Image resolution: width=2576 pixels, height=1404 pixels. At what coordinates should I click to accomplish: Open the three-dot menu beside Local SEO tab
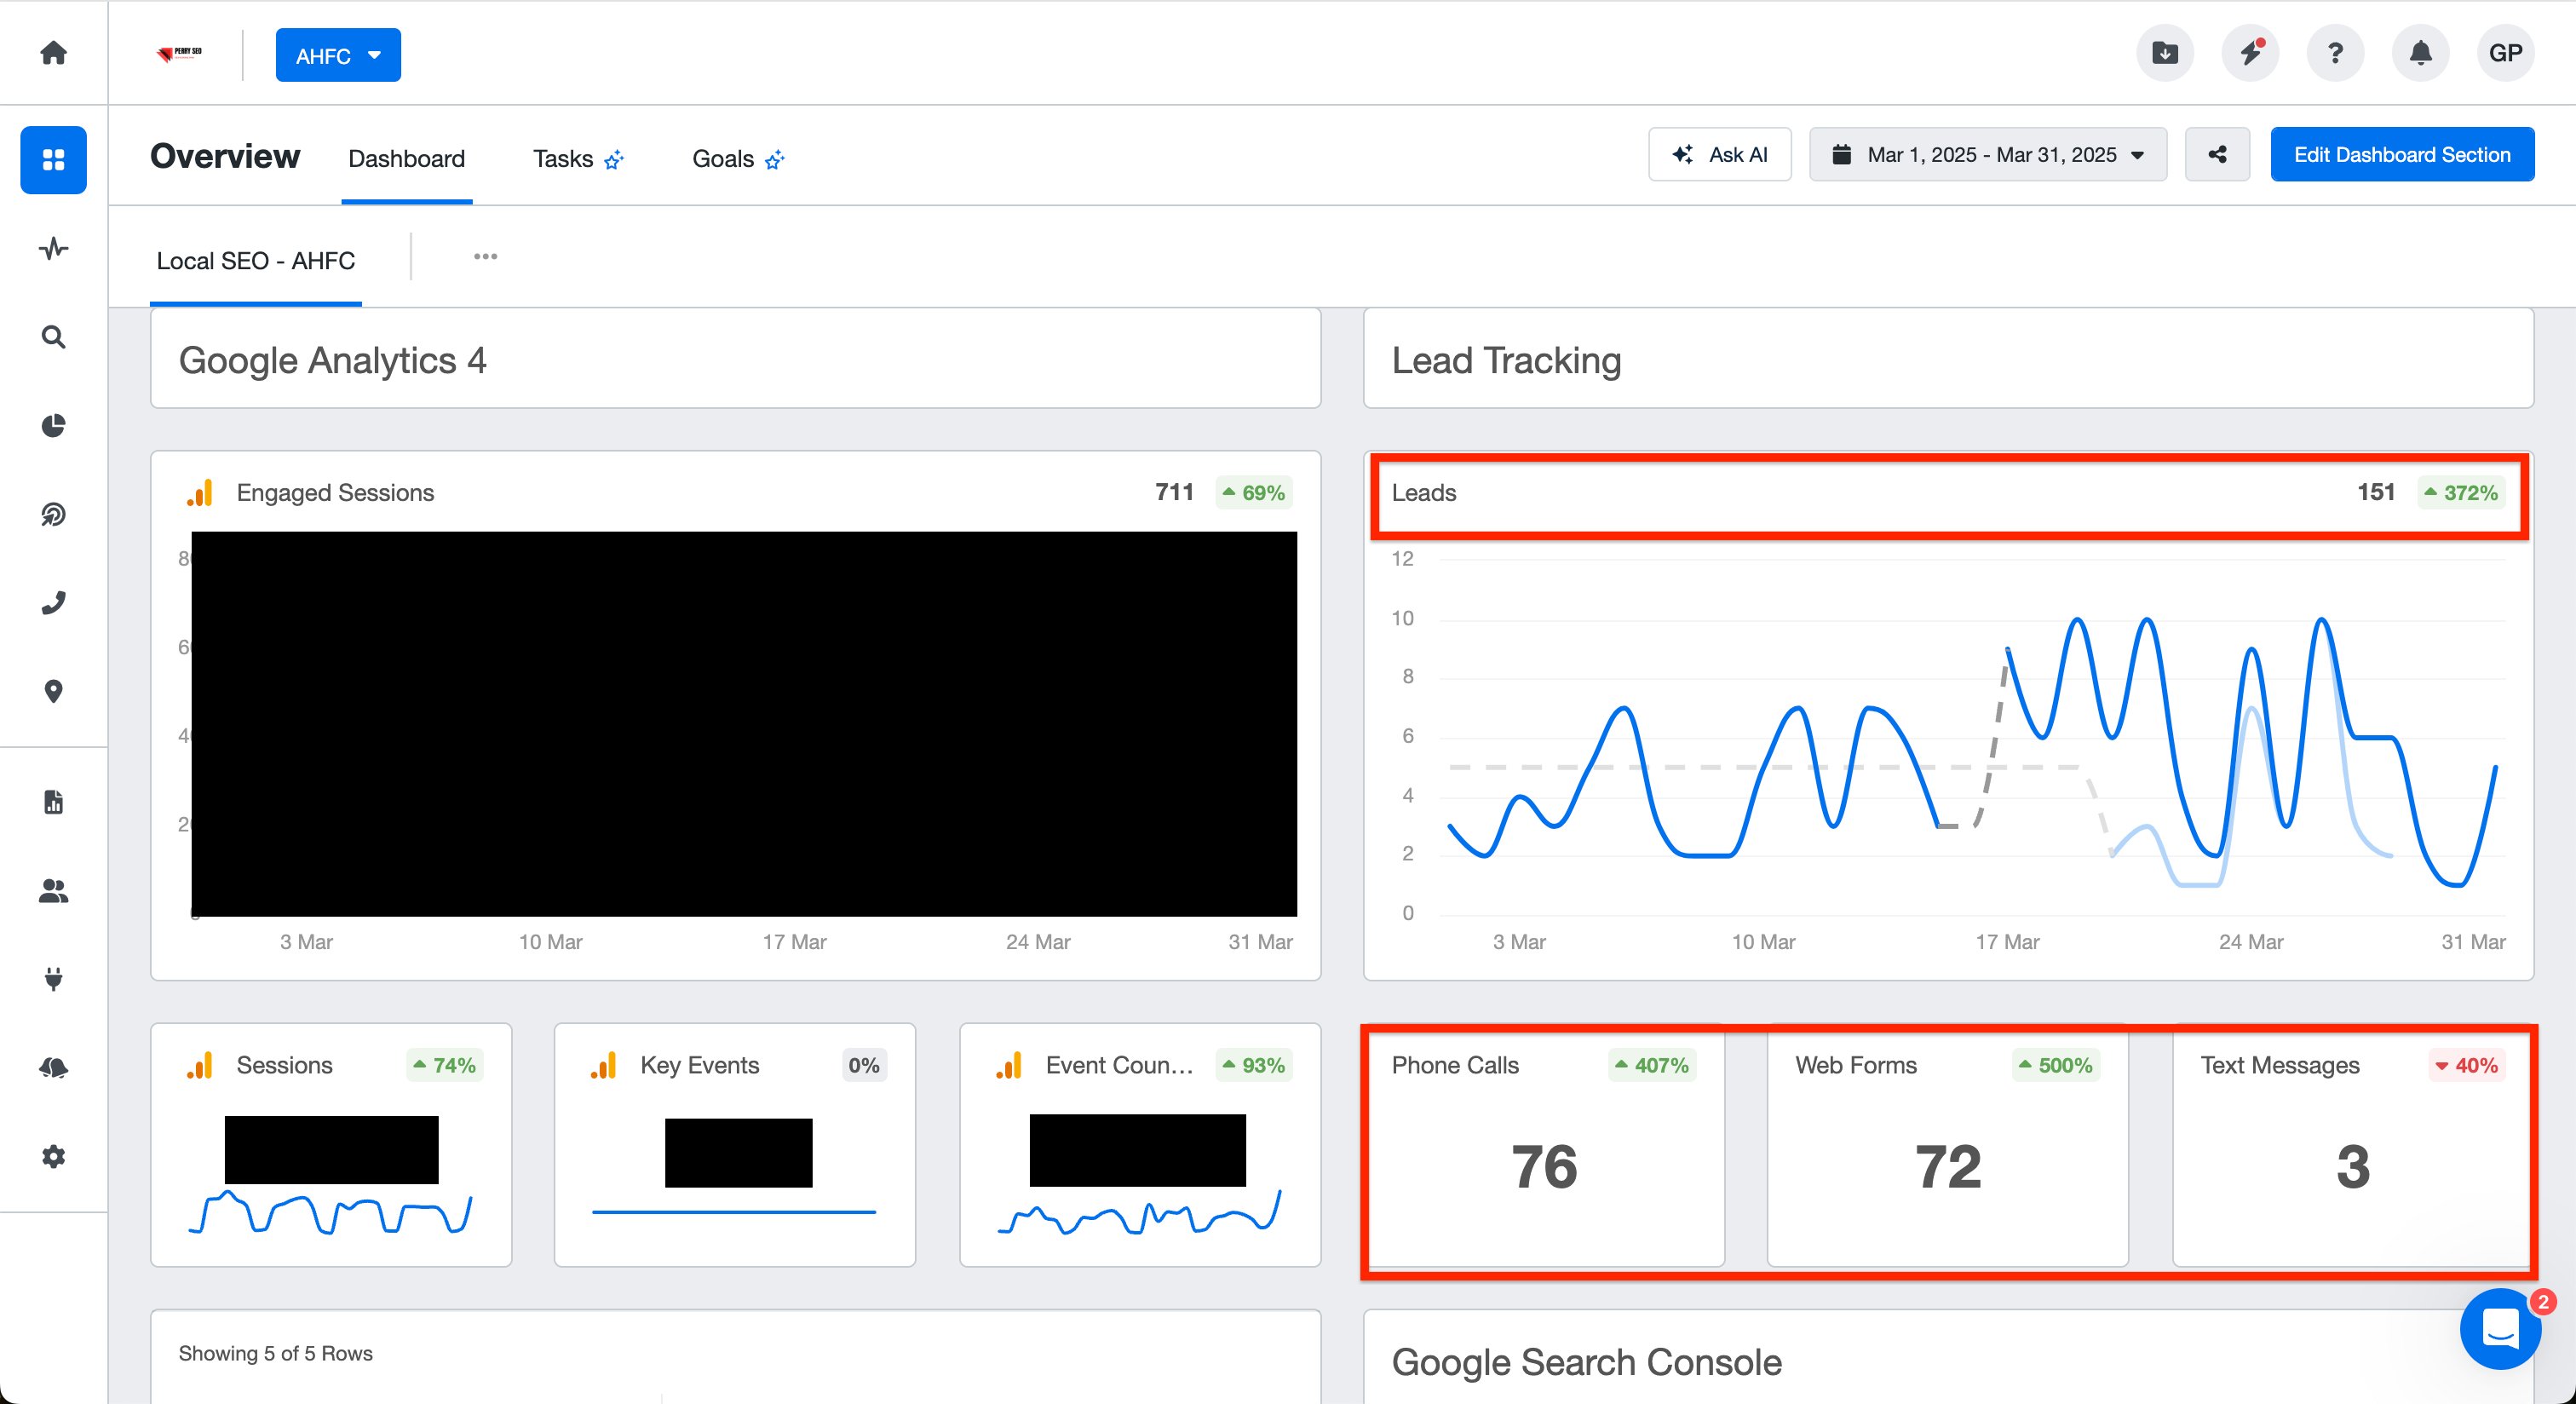pos(486,257)
